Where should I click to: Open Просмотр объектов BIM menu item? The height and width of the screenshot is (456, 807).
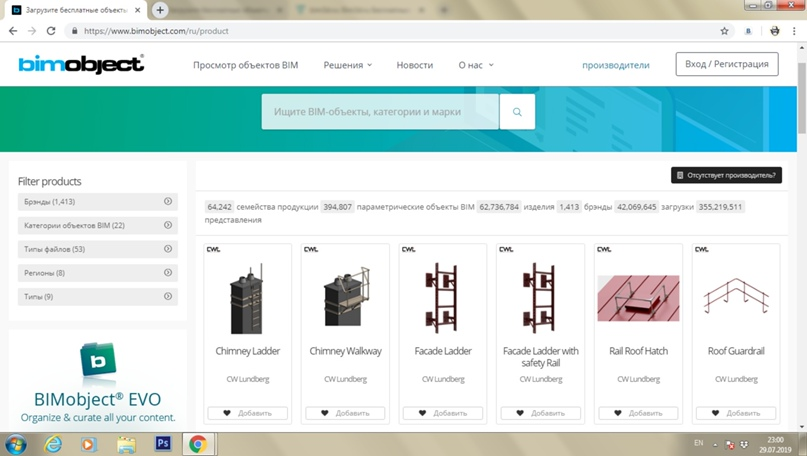(x=245, y=65)
